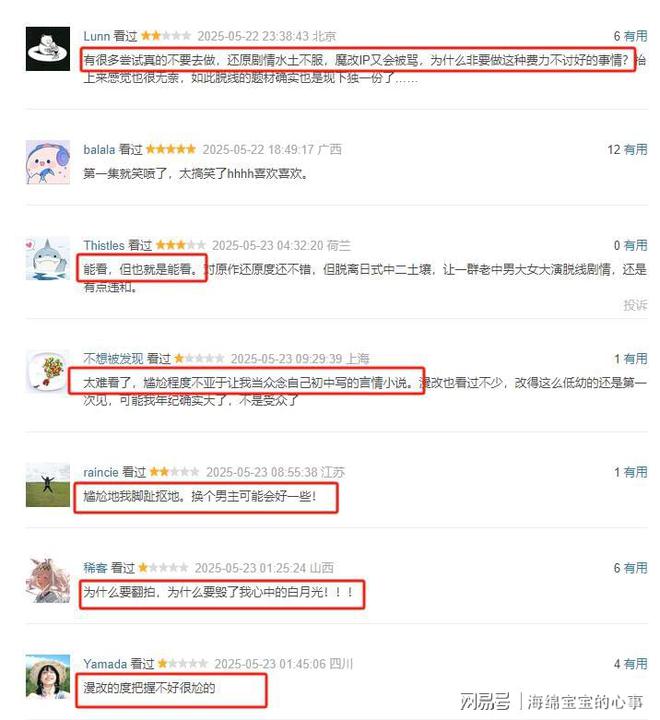Visit 不想被发现's user profile
The image size is (660, 720).
point(113,359)
